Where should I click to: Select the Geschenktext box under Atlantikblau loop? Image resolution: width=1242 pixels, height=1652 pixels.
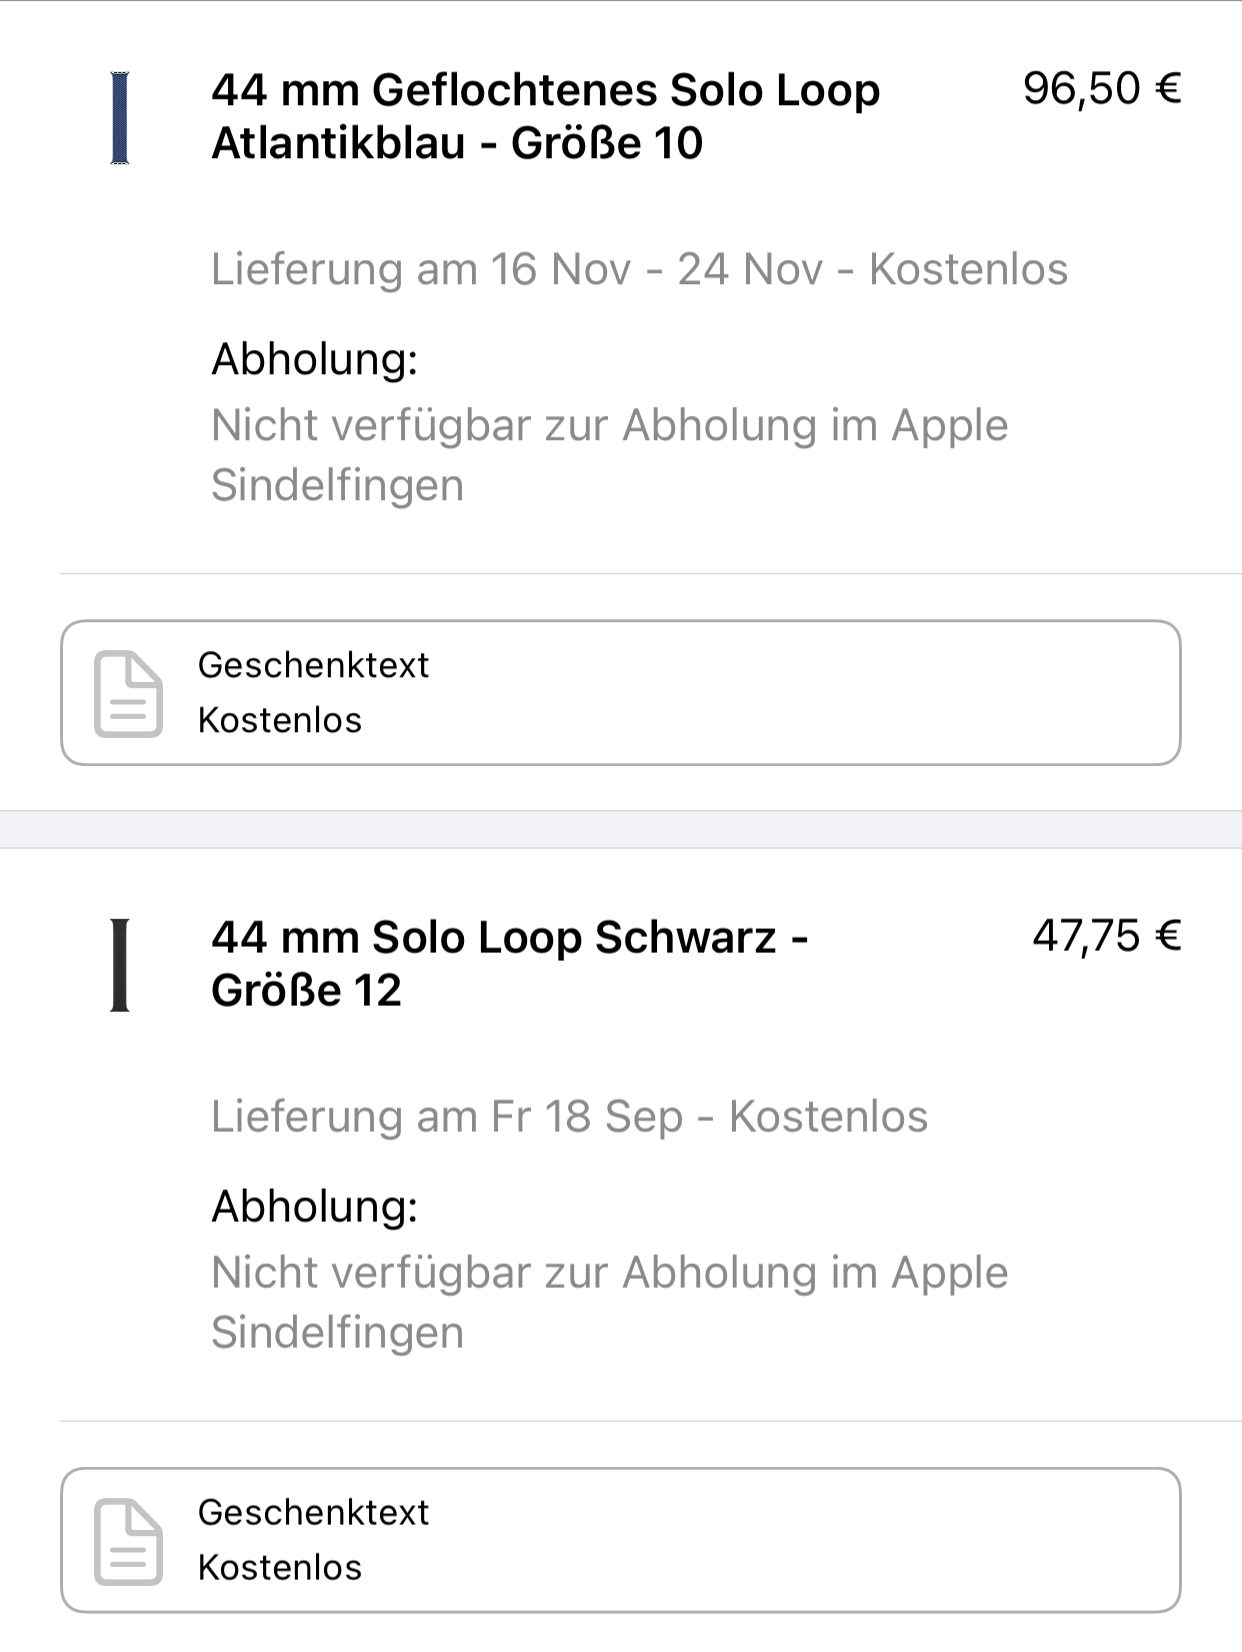pos(621,693)
